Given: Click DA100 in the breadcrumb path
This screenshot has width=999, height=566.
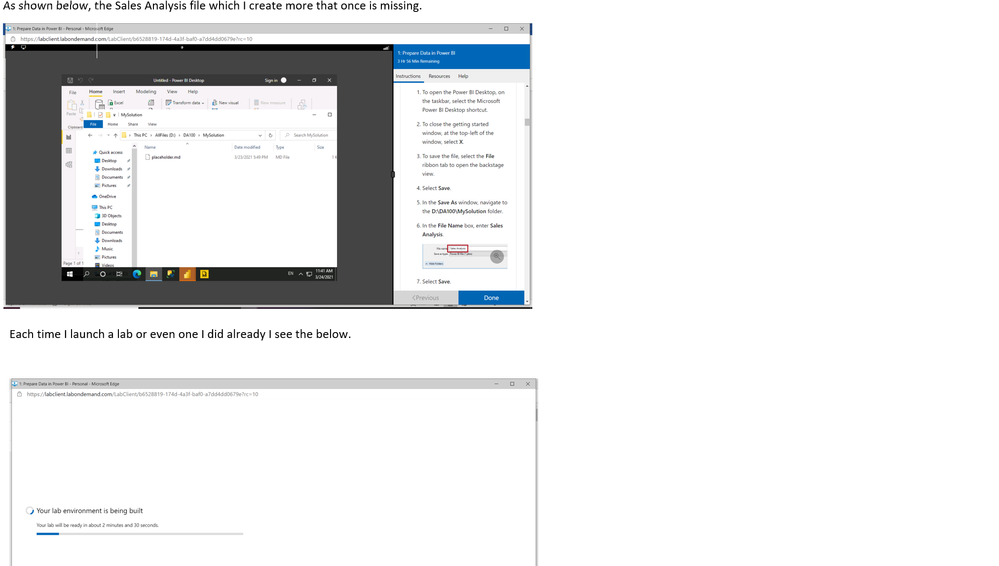Looking at the screenshot, I should pos(189,135).
